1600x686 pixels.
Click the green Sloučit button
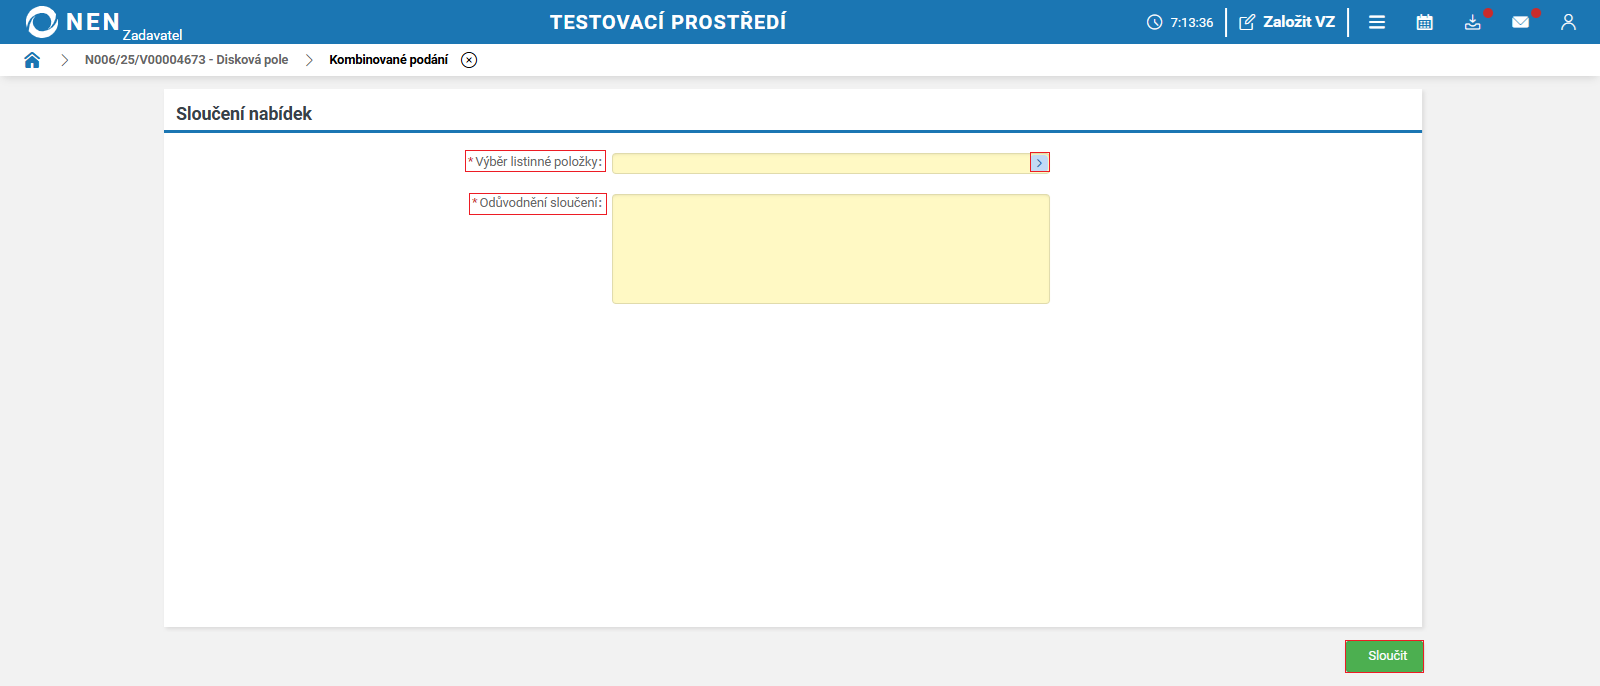click(1384, 656)
